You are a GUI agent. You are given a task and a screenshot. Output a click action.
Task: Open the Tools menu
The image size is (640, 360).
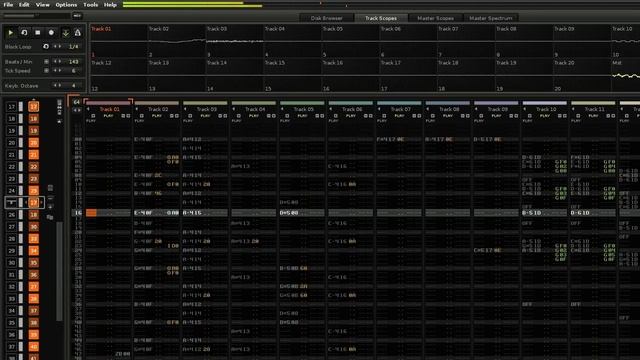(x=91, y=5)
